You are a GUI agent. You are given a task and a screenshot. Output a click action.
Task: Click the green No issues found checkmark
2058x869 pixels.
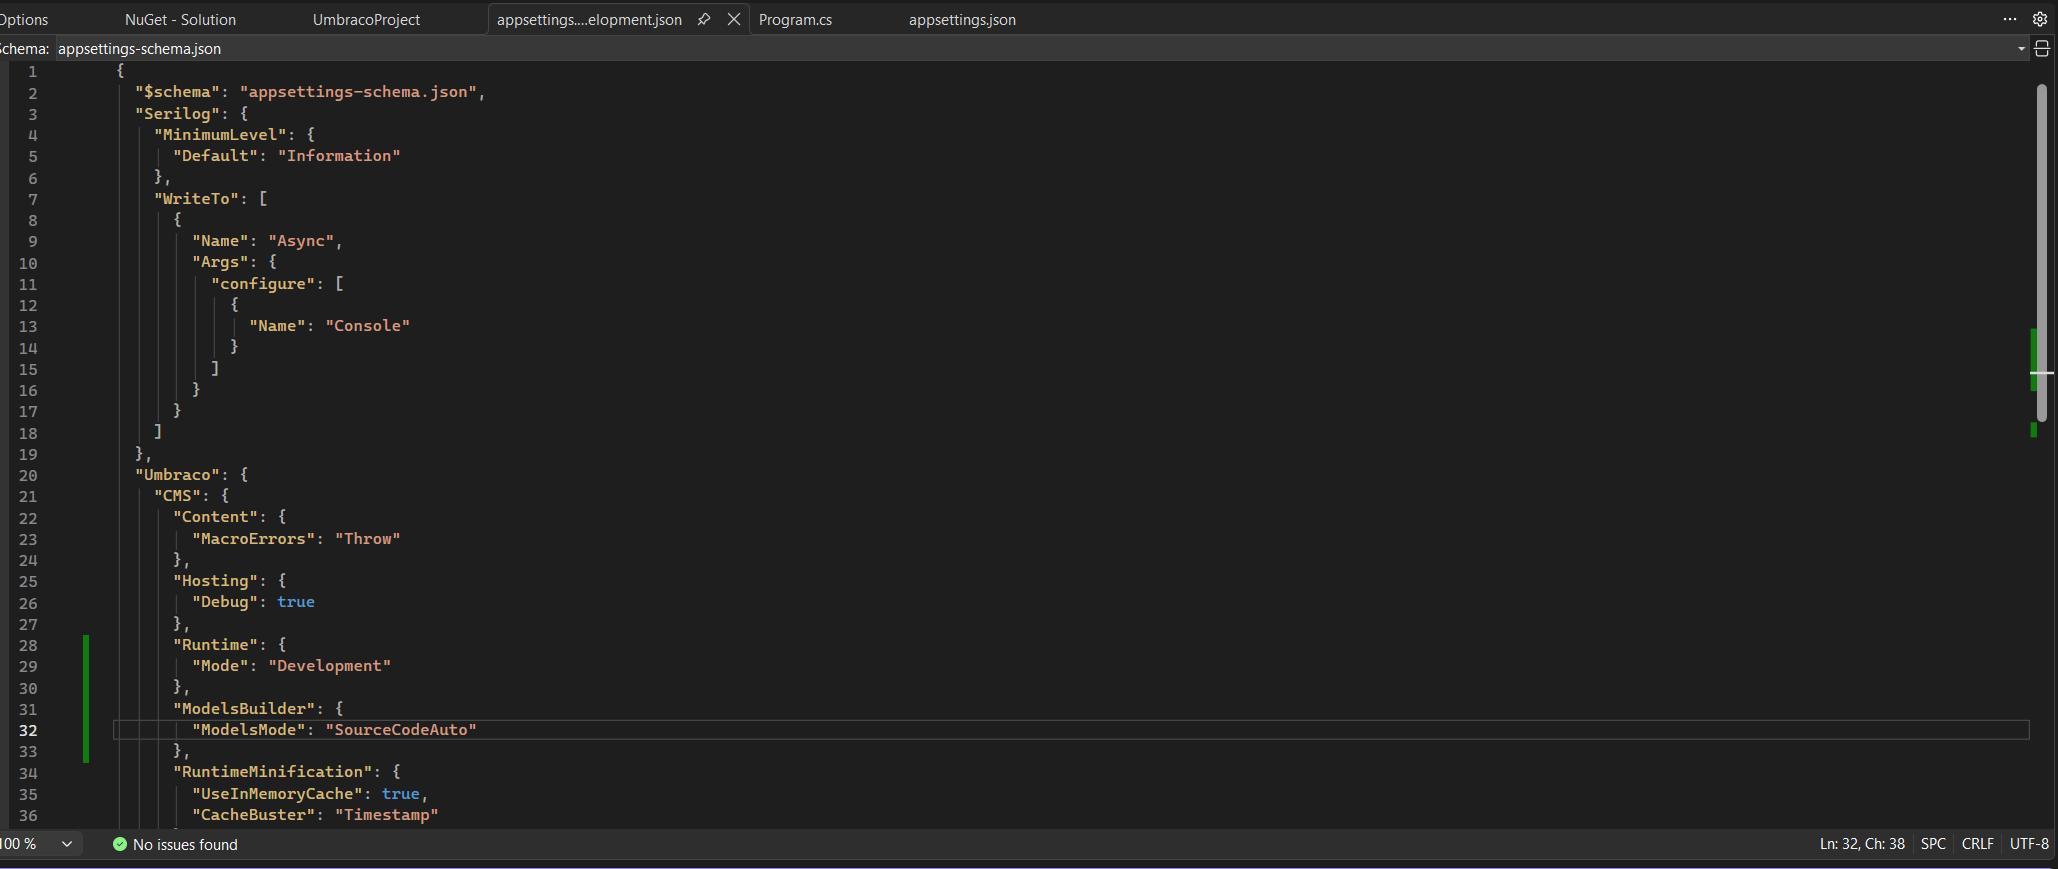(120, 844)
